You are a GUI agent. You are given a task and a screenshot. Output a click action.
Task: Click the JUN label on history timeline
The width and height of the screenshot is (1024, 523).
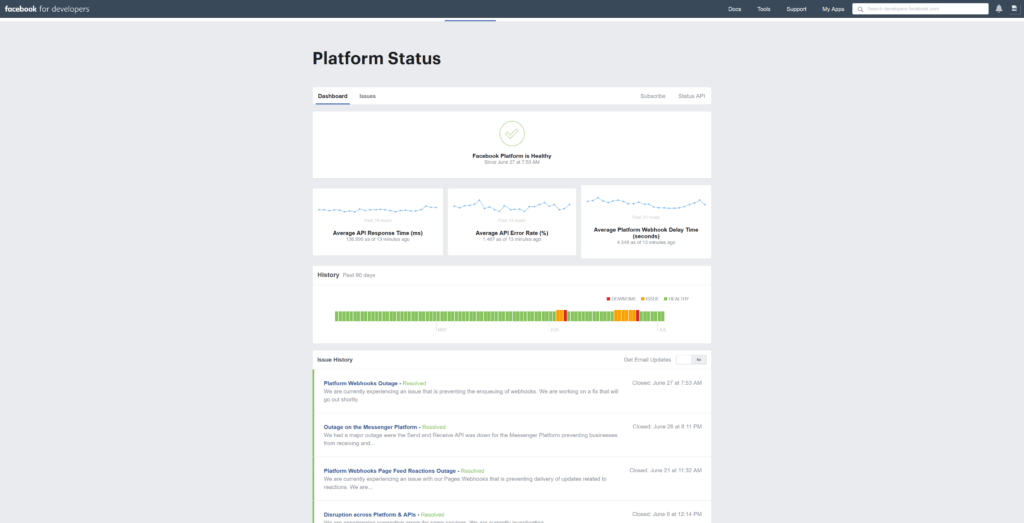click(x=554, y=330)
